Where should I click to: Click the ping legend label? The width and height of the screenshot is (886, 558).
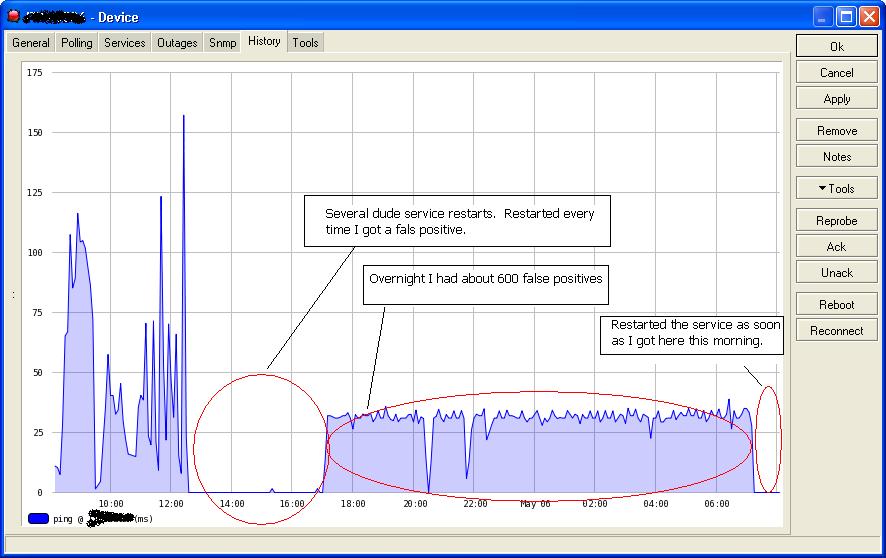103,518
